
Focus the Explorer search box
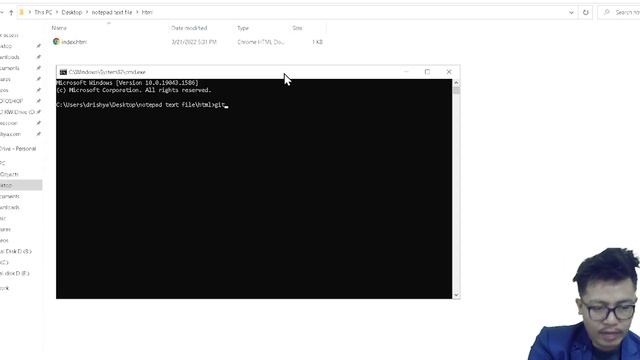[x=621, y=12]
